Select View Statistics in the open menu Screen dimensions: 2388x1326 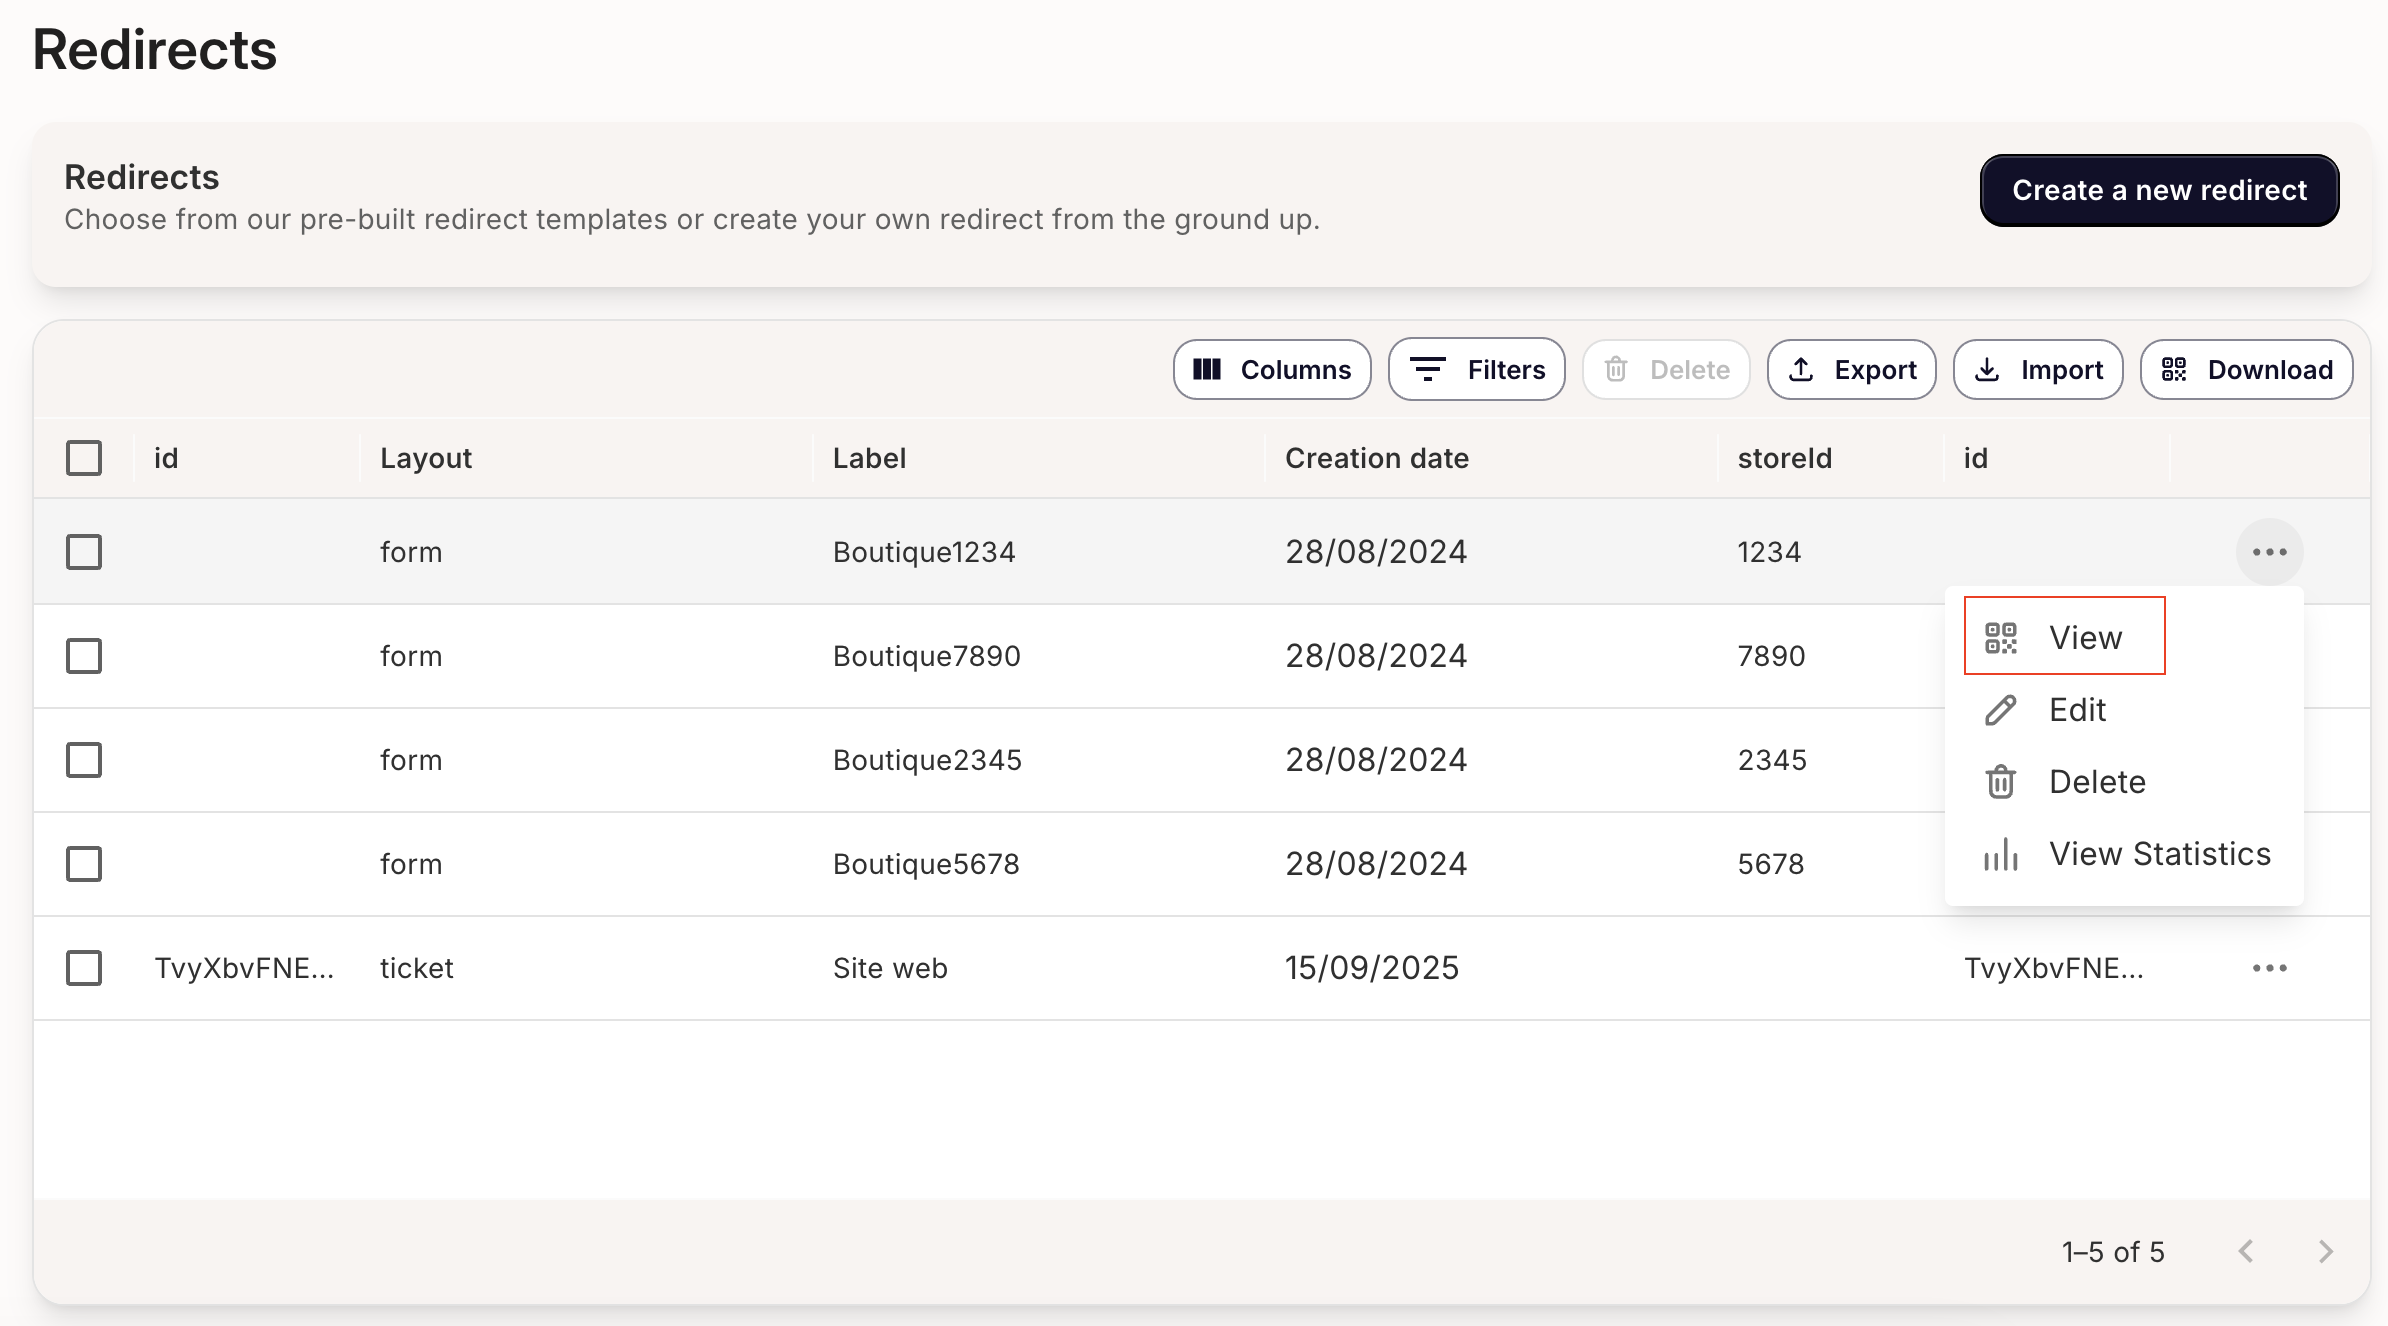pyautogui.click(x=2160, y=853)
